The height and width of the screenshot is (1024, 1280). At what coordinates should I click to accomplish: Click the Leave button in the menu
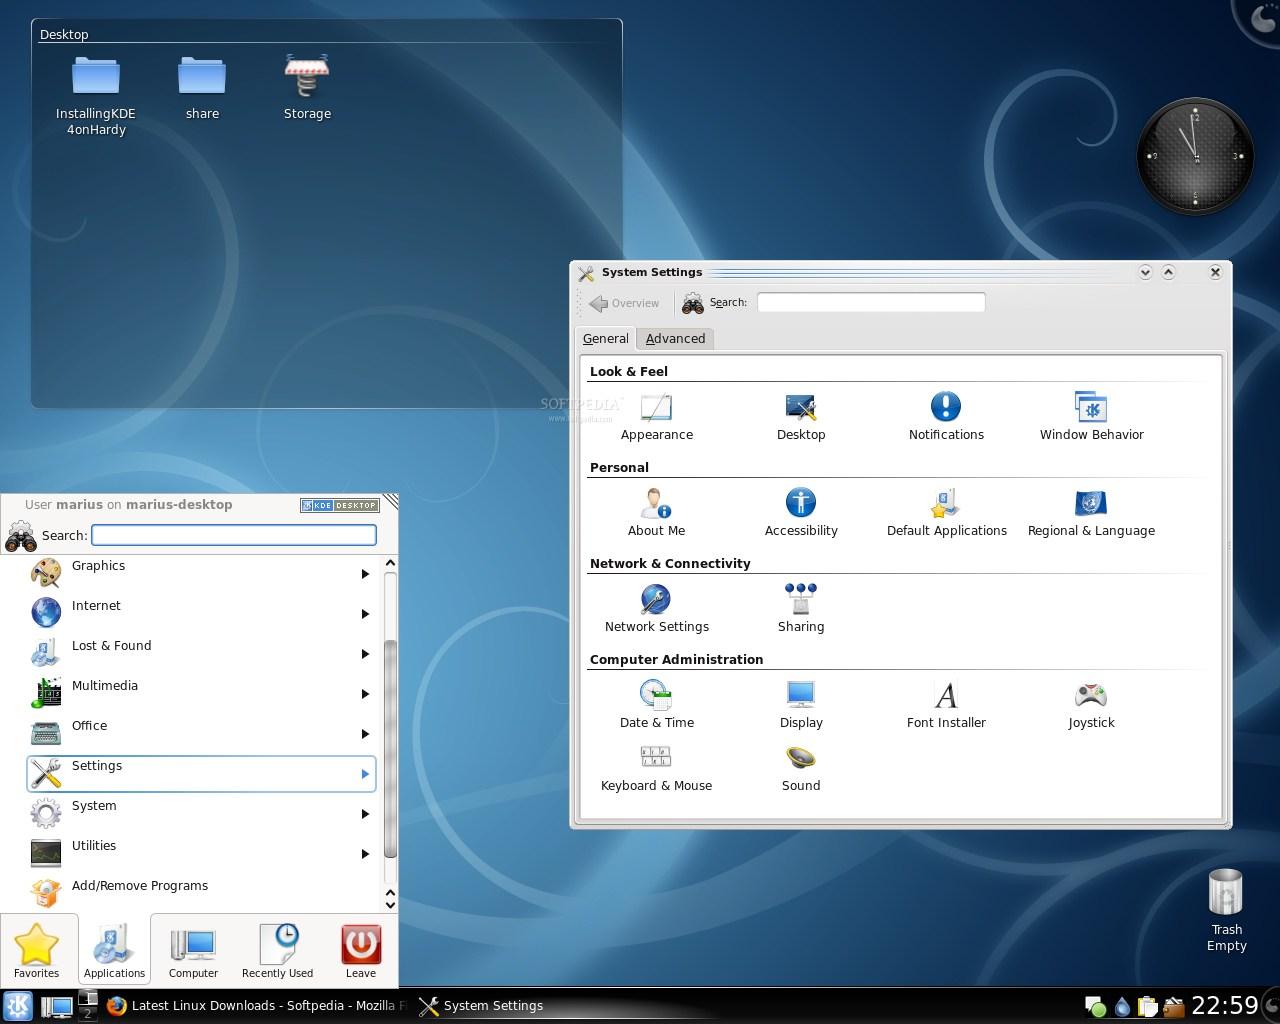click(x=360, y=948)
